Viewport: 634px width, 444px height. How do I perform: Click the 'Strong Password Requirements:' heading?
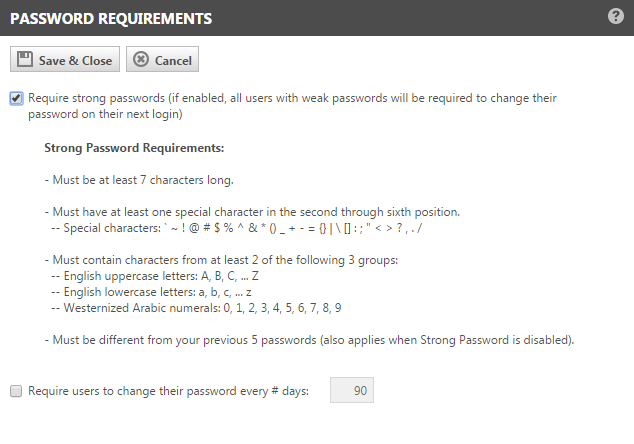tap(134, 149)
